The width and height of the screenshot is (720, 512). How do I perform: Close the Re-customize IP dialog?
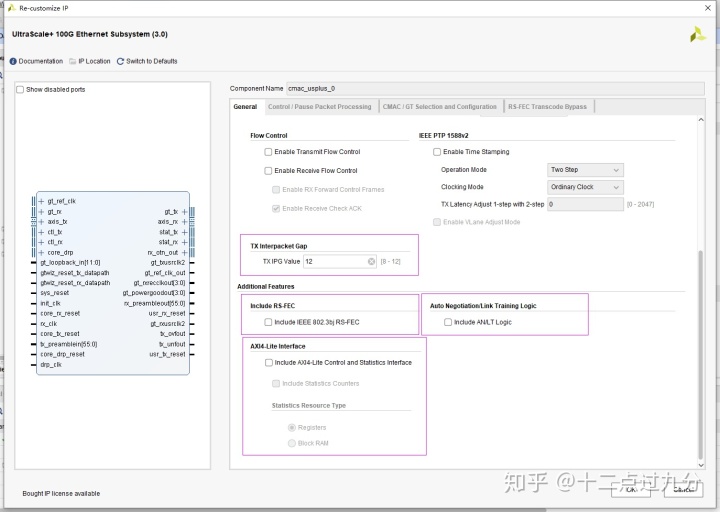click(708, 8)
